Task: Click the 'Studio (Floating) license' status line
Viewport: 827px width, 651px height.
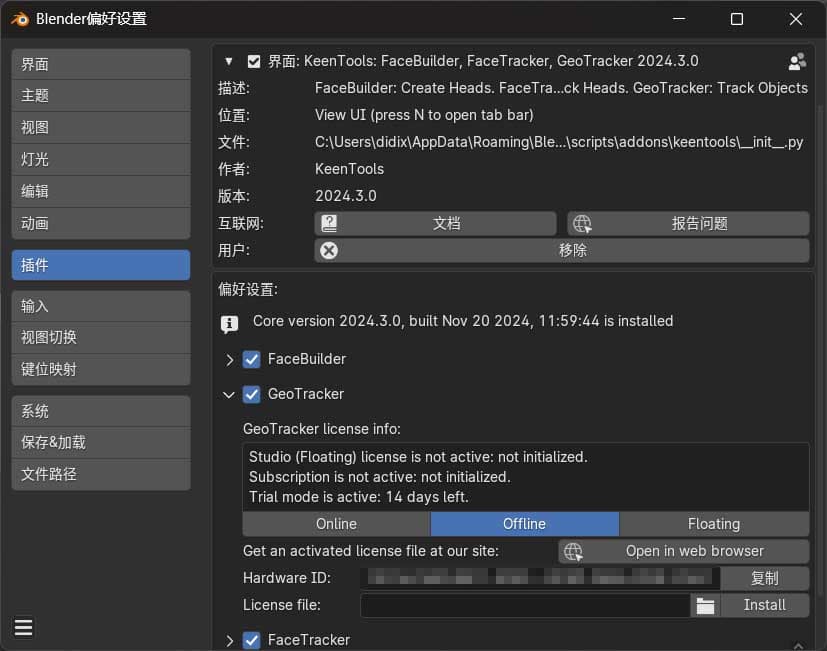Action: coord(418,457)
